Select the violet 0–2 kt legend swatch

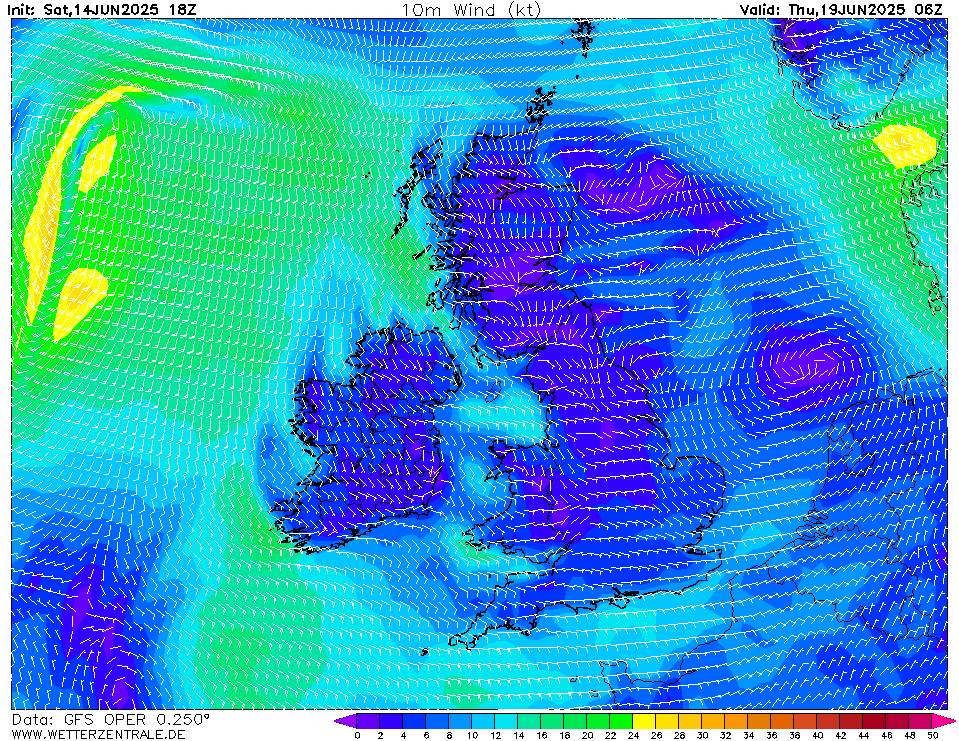[x=368, y=721]
